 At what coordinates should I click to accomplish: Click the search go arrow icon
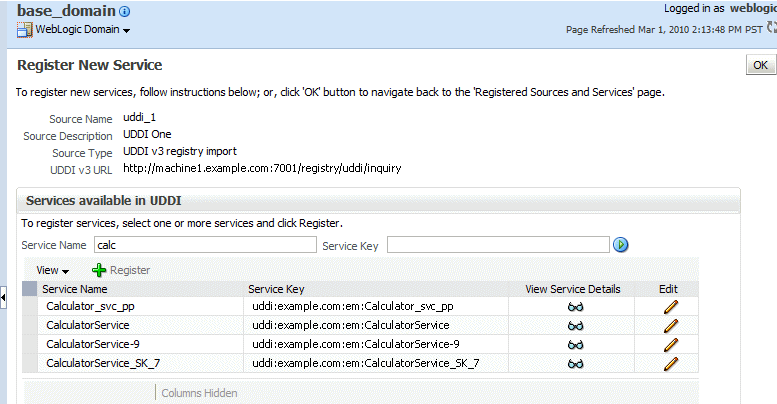(621, 244)
